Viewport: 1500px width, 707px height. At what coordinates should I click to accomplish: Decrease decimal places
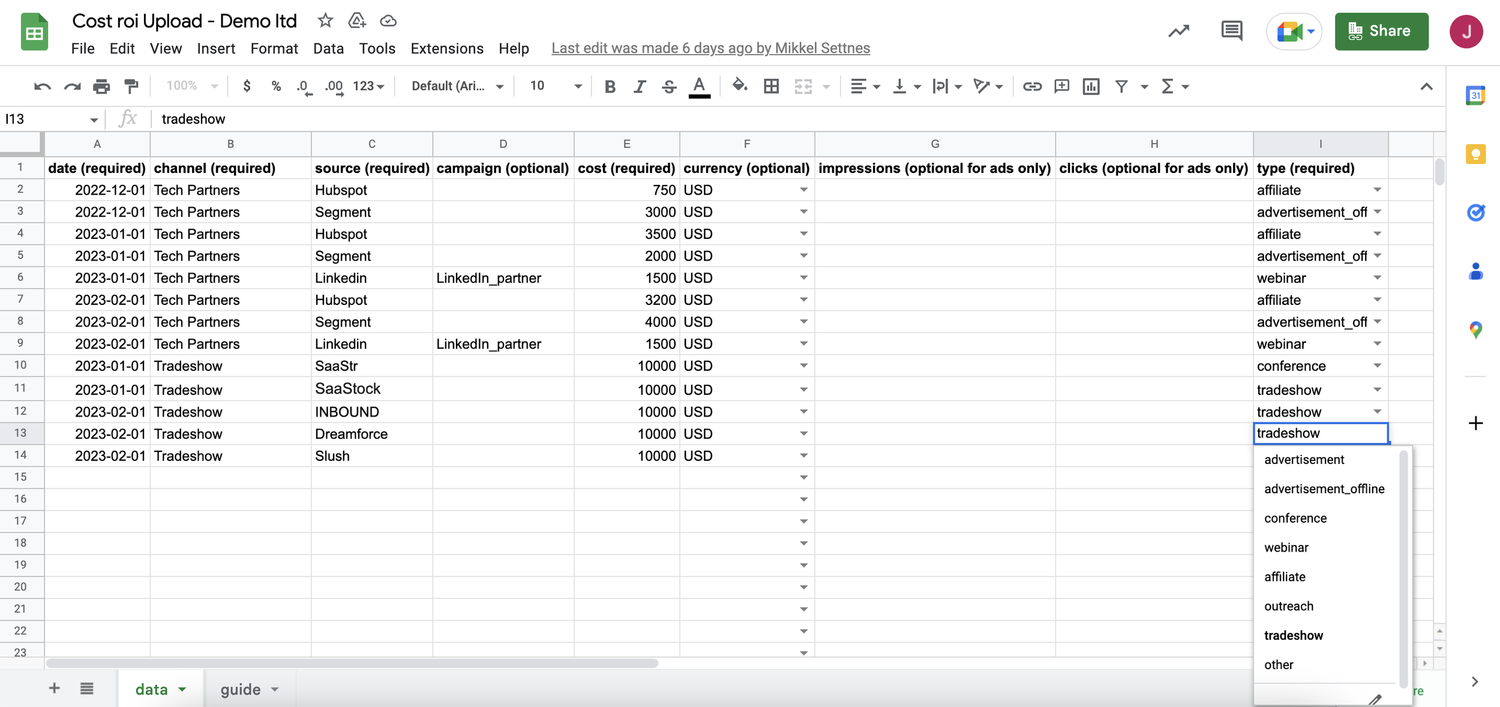pyautogui.click(x=304, y=87)
